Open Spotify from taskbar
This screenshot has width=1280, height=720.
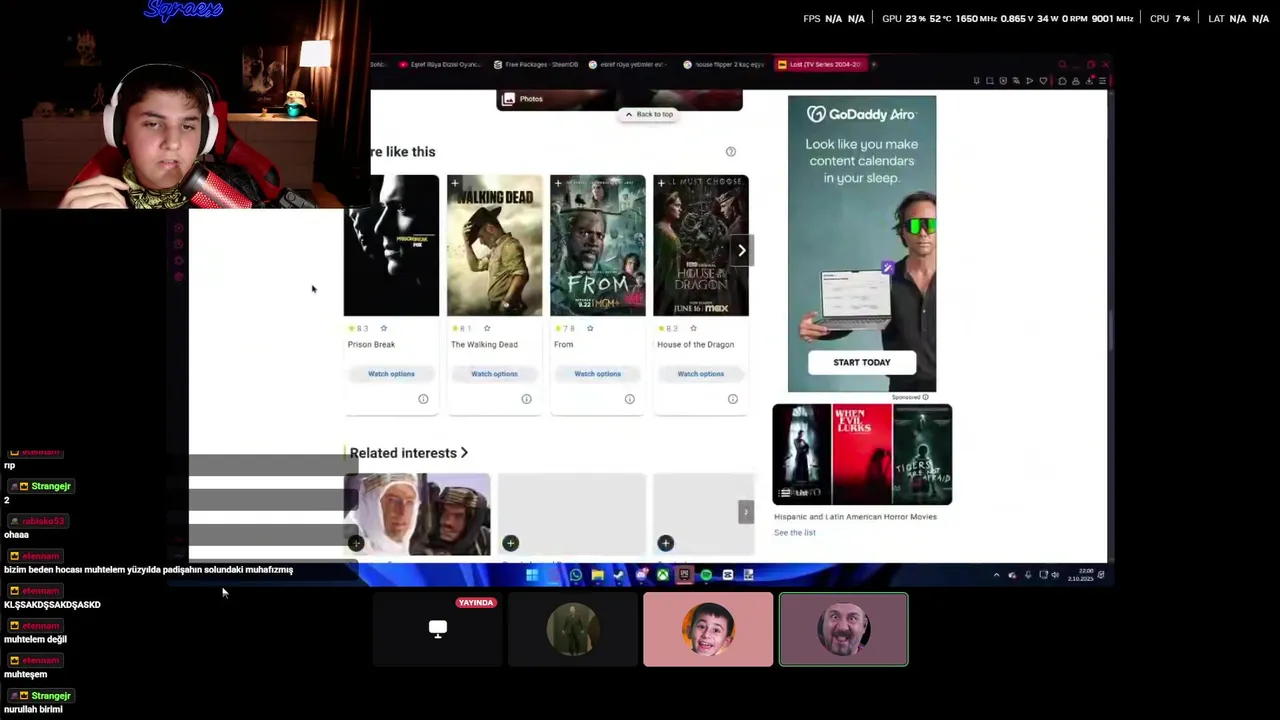click(706, 575)
